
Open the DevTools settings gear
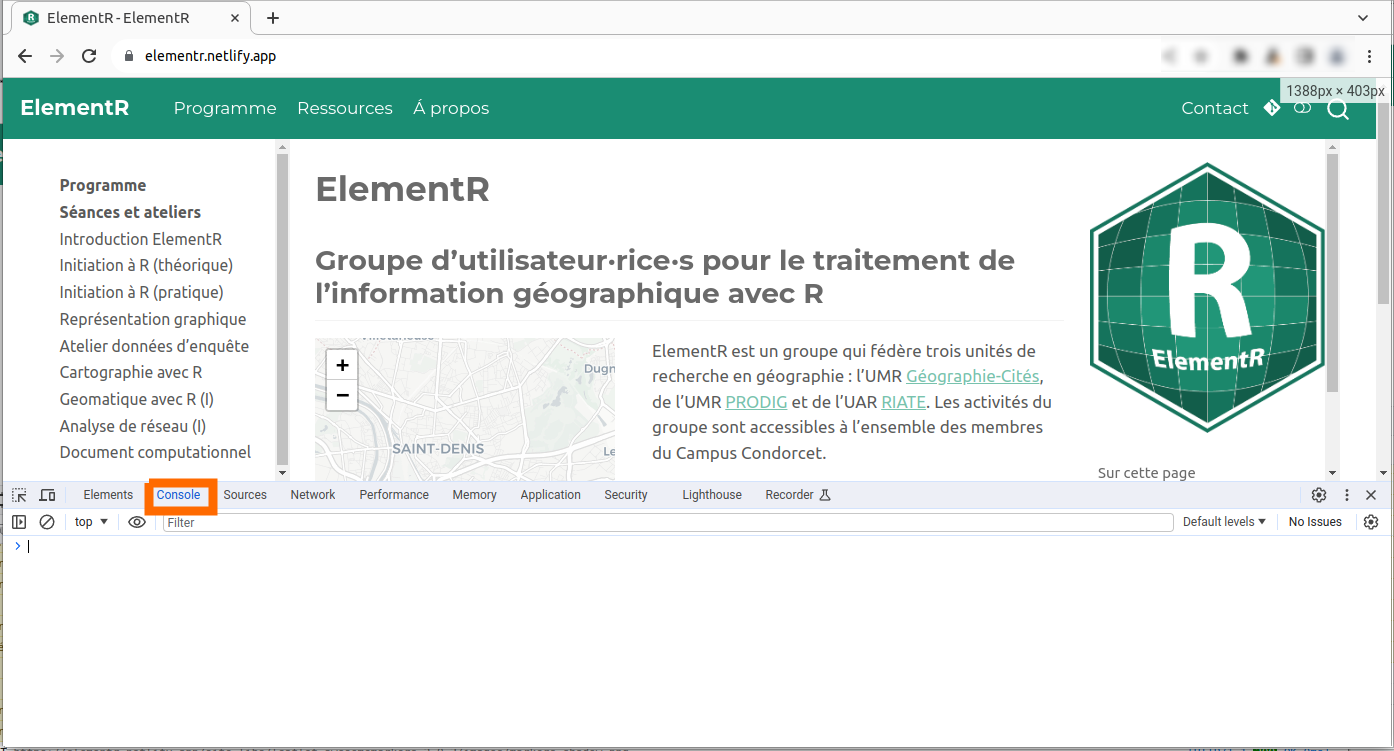coord(1319,495)
